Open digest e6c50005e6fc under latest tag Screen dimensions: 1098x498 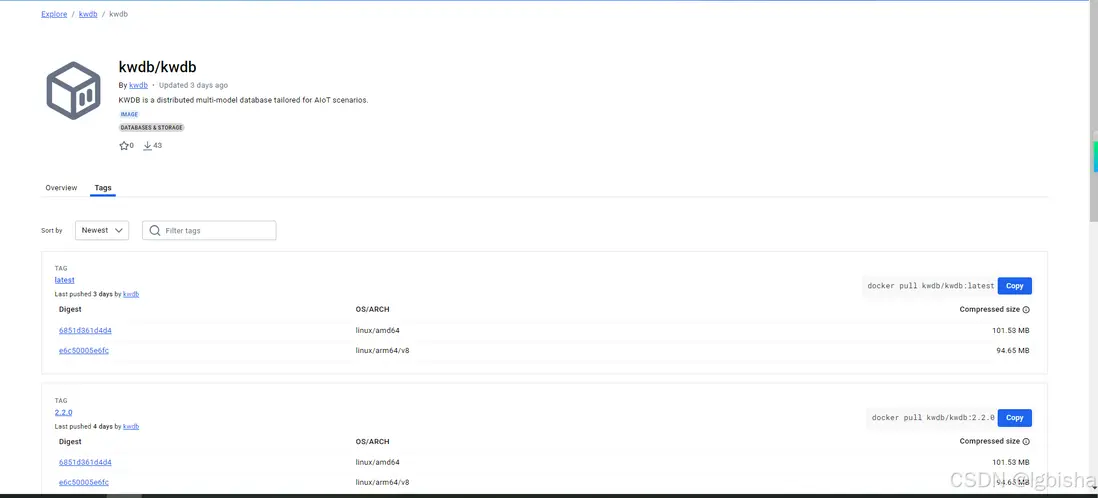point(83,350)
